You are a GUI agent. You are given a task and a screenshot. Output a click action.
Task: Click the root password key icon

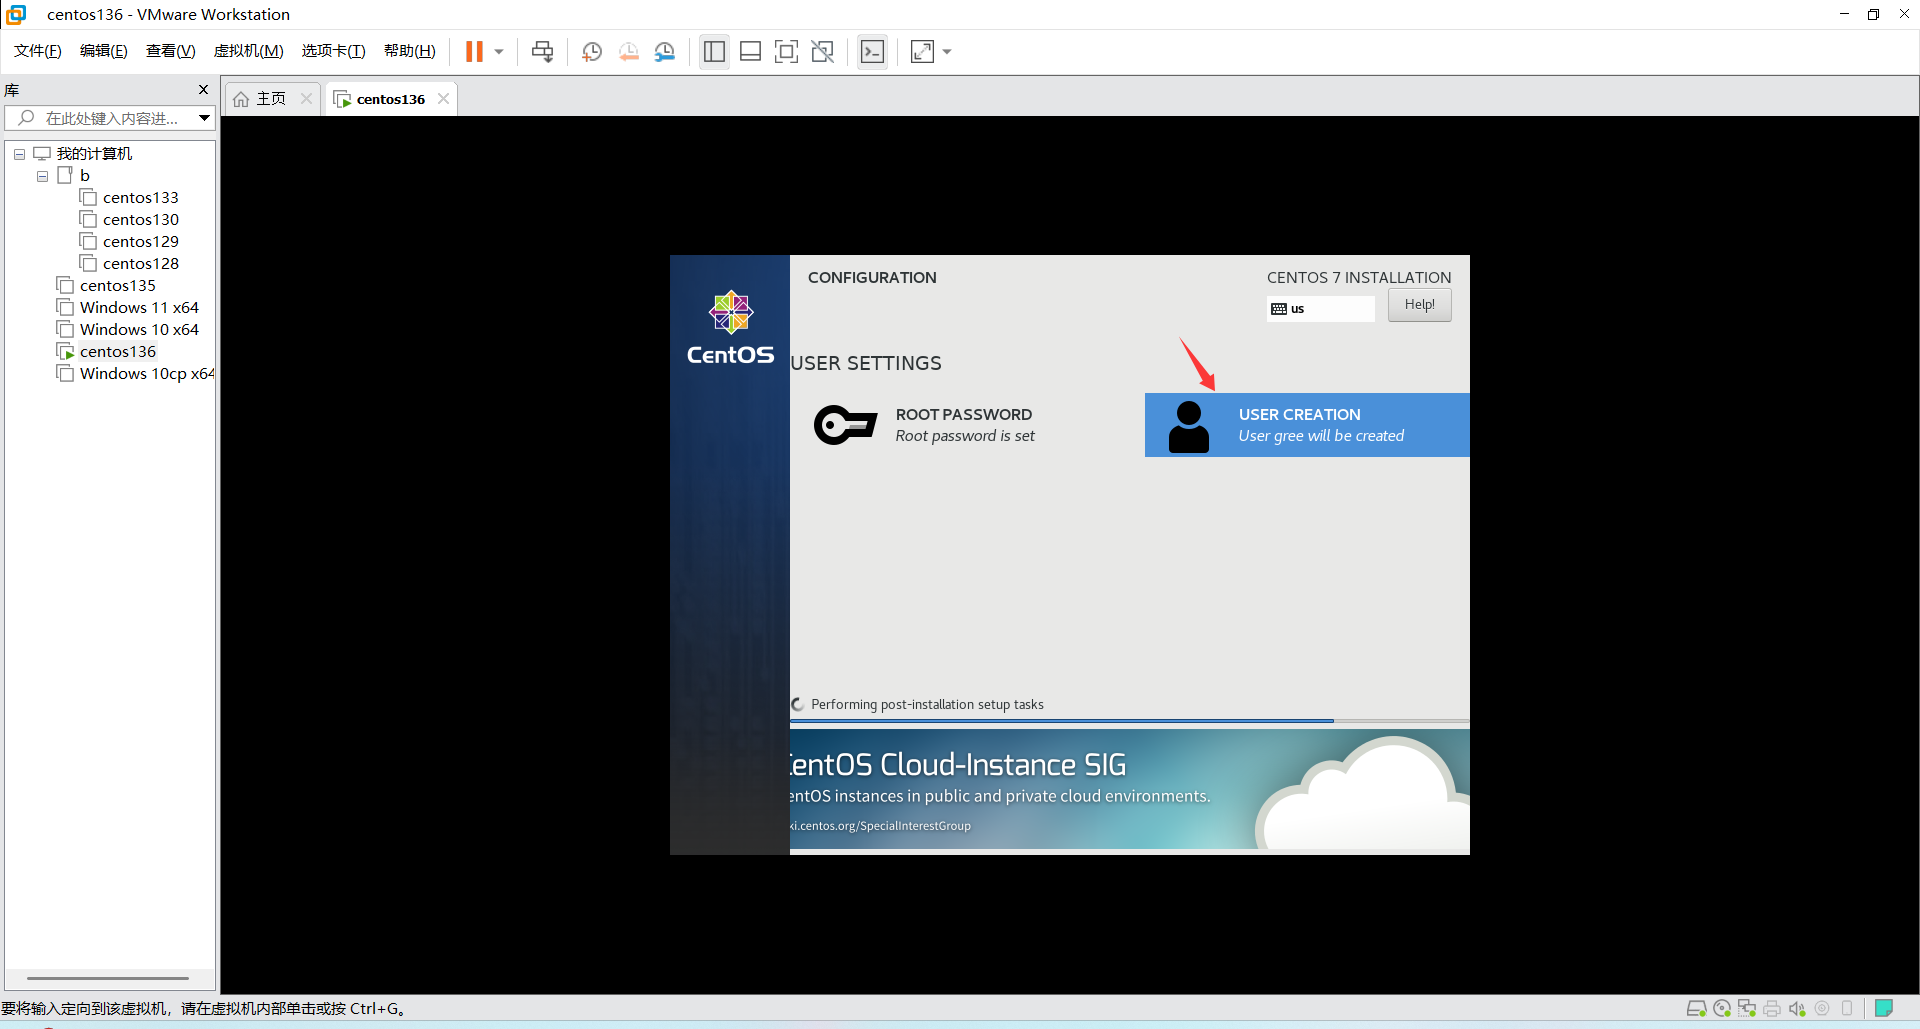(x=845, y=425)
